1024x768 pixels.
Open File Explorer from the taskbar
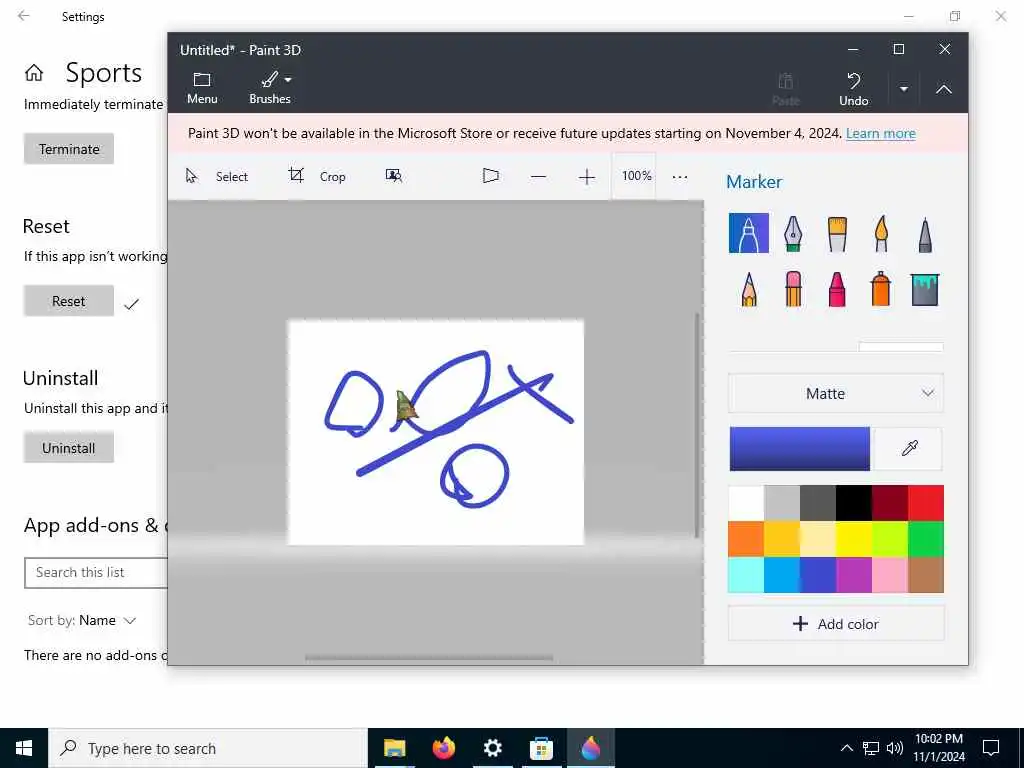[x=394, y=748]
